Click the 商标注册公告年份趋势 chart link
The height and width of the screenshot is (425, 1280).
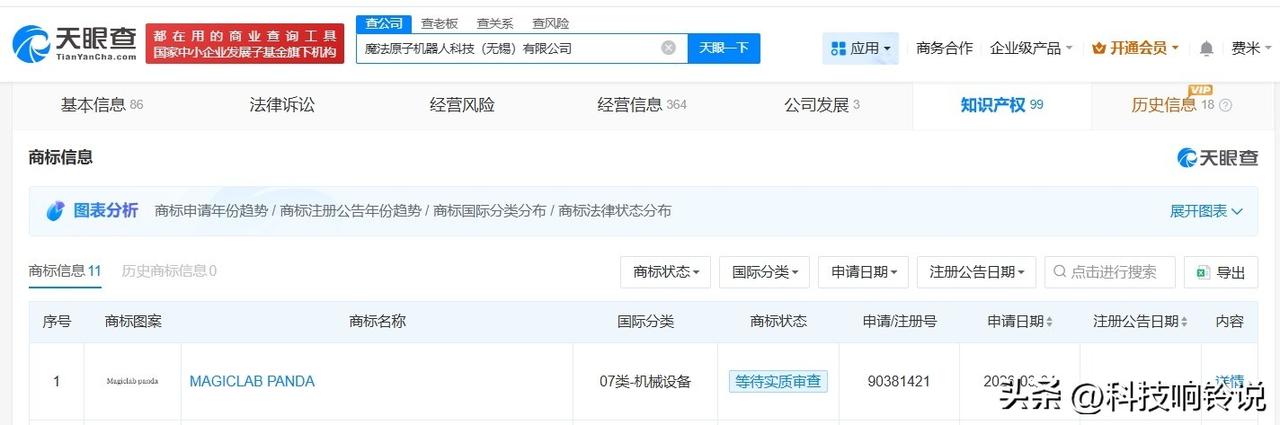350,211
